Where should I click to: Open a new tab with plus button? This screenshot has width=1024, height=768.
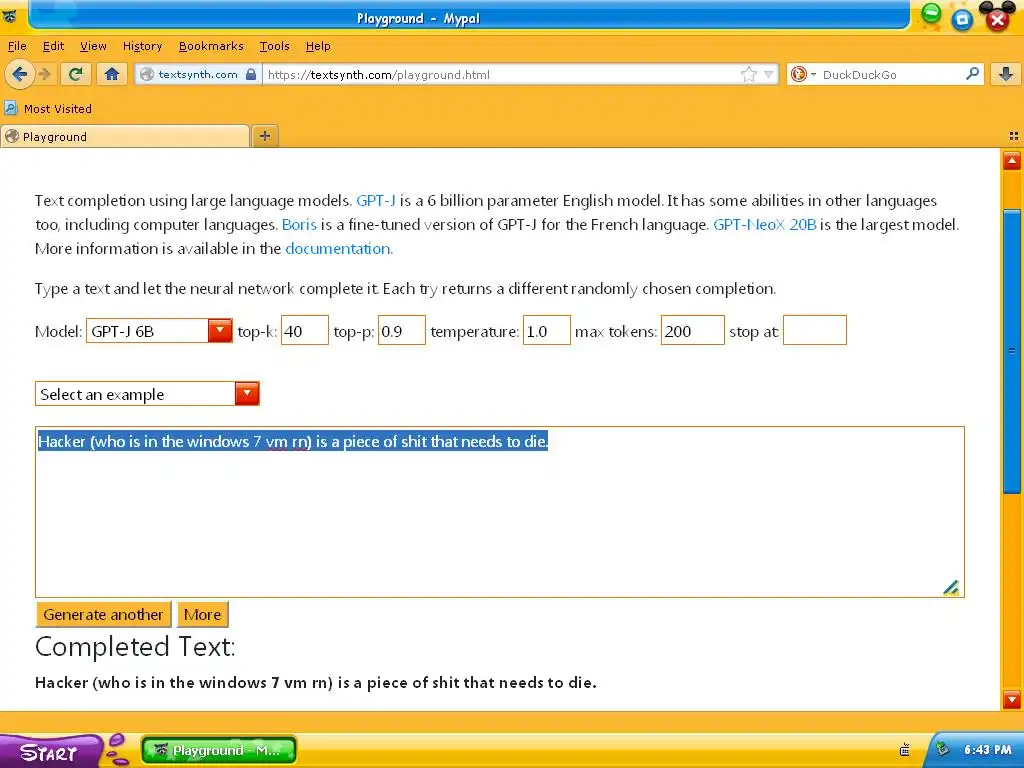(x=264, y=136)
